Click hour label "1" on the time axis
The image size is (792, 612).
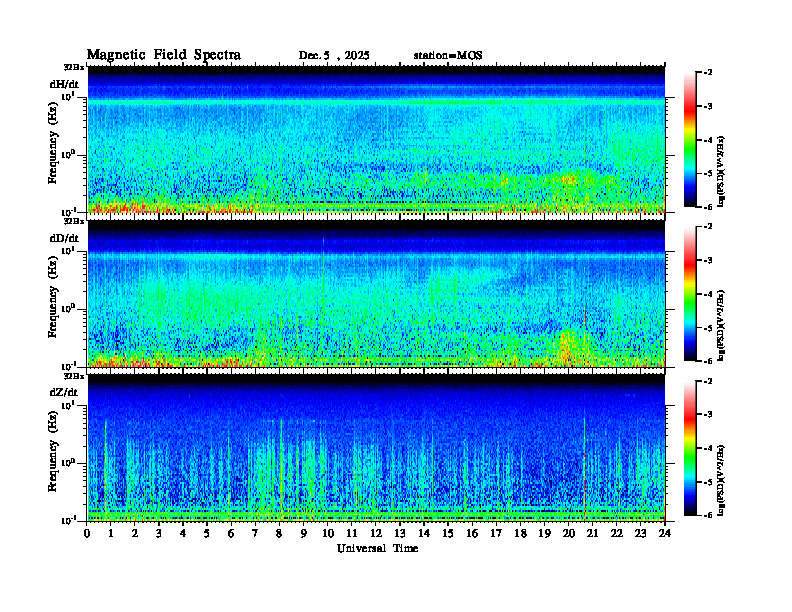[111, 533]
